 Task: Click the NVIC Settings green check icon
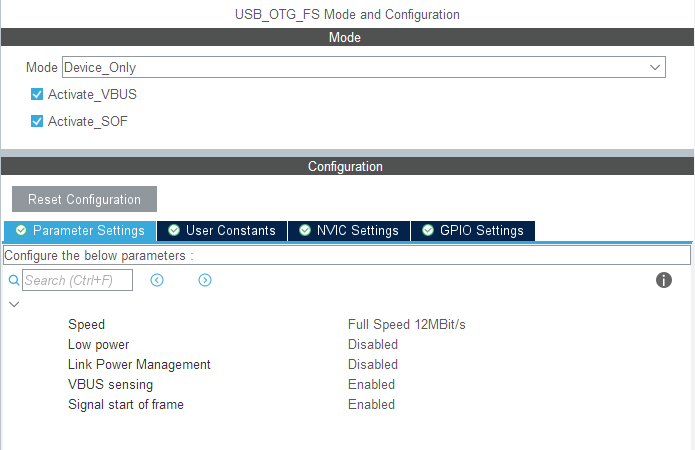(305, 230)
